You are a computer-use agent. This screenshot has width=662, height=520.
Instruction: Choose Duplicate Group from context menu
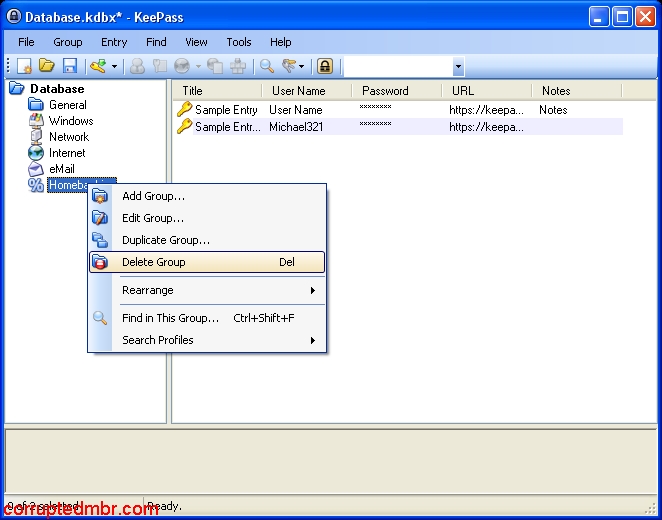click(207, 240)
